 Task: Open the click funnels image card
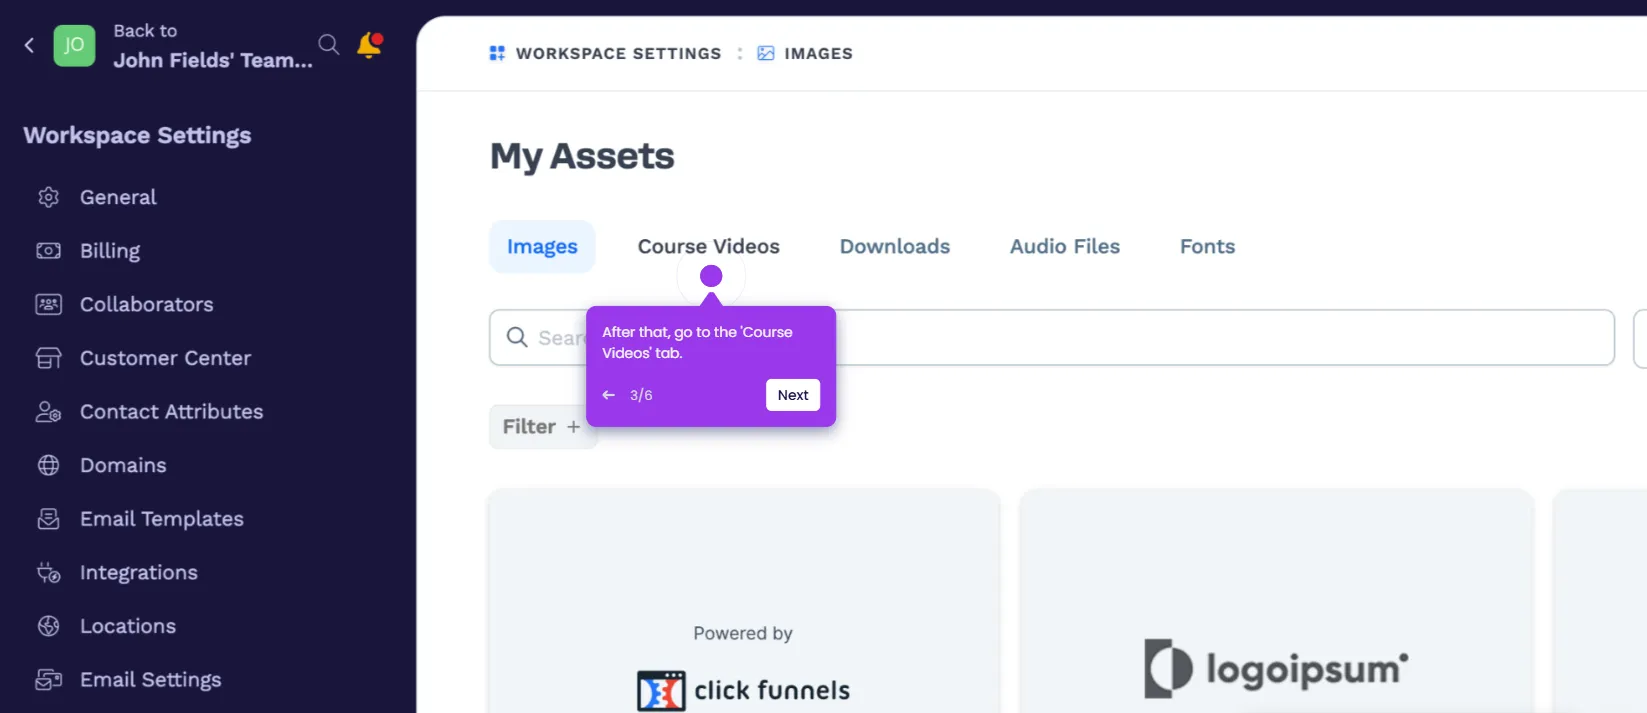744,601
